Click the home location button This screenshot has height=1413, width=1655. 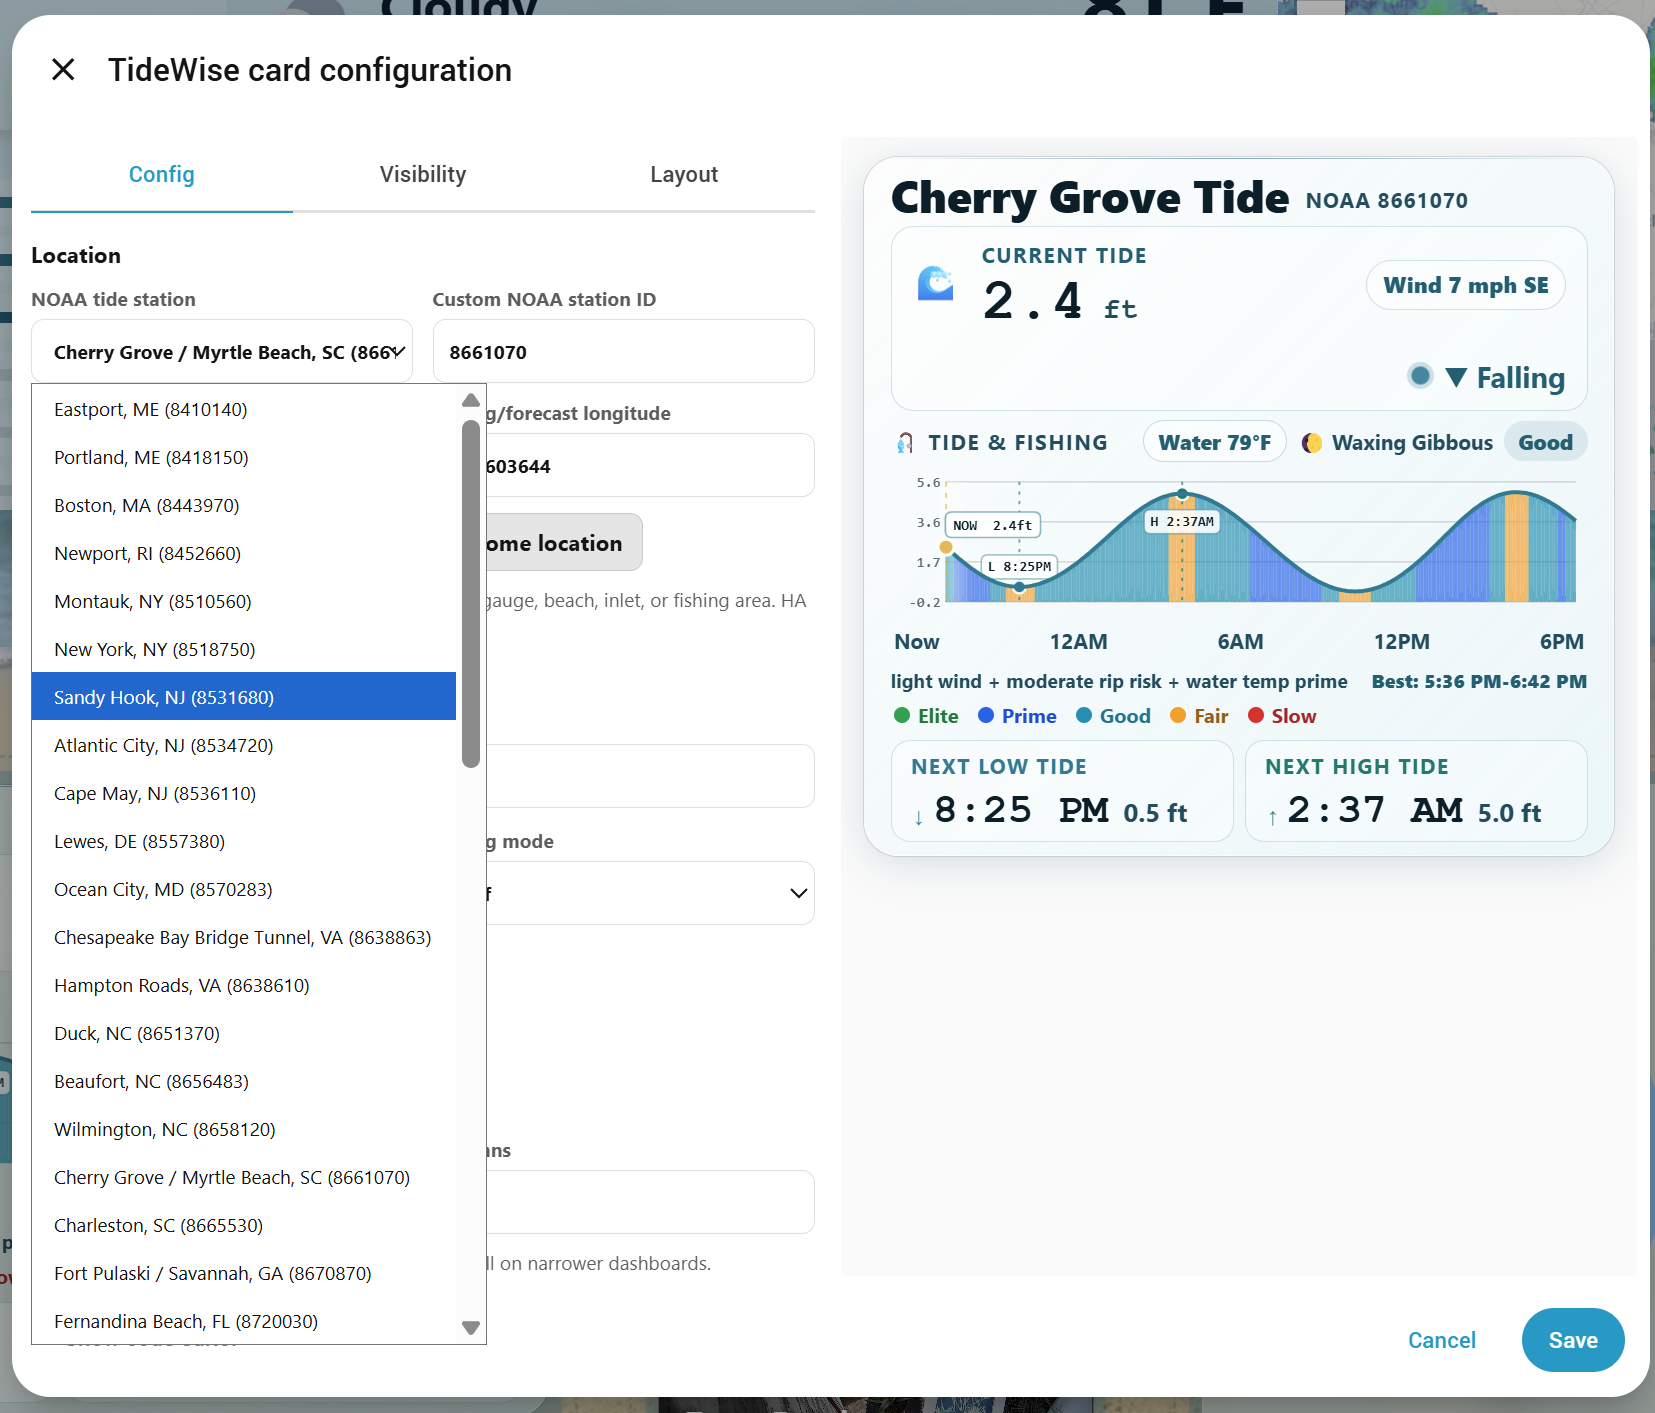pos(564,543)
